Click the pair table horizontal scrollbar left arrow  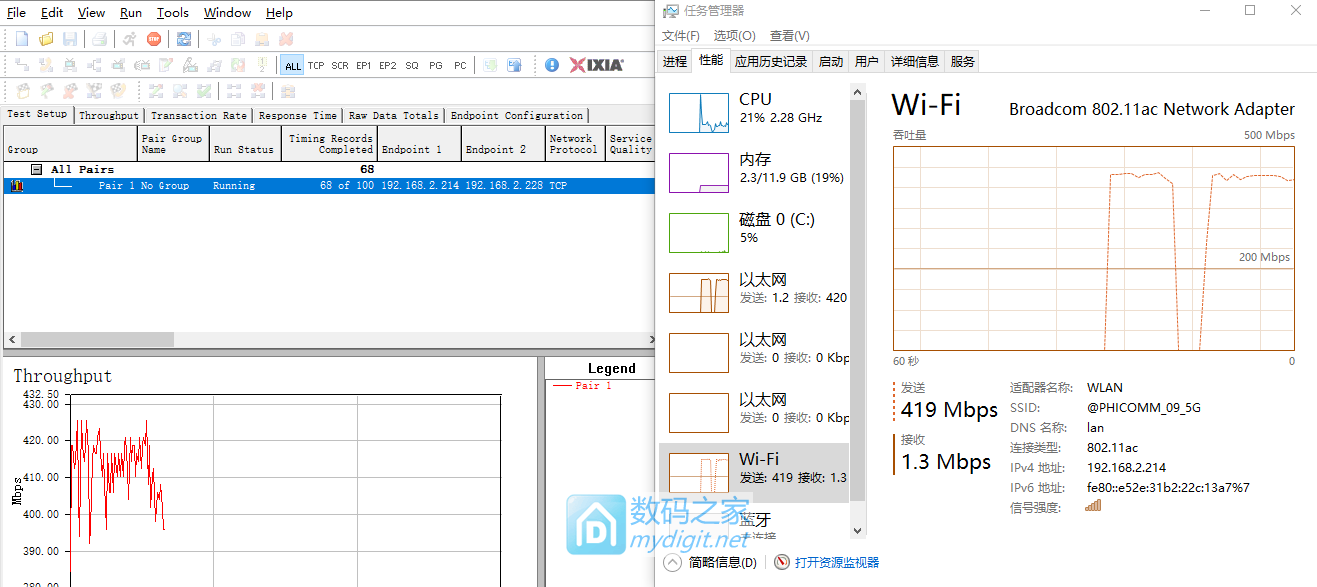[11, 340]
